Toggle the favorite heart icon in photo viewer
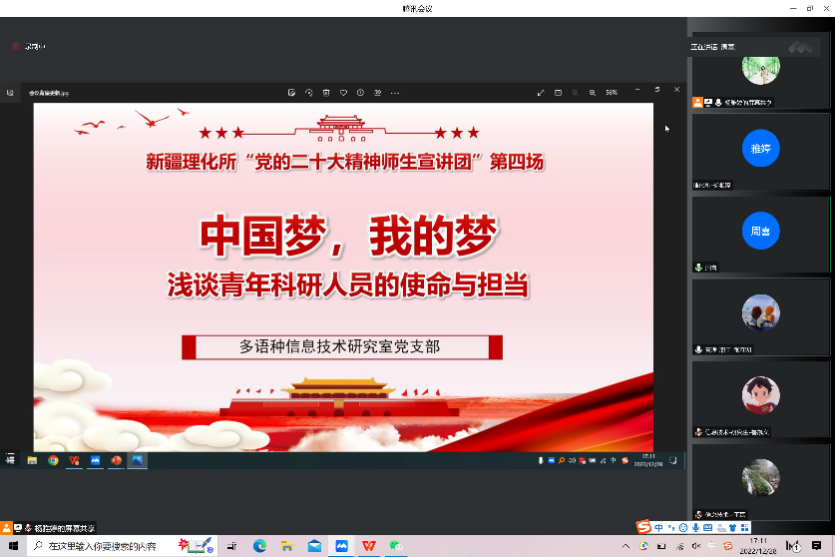This screenshot has height=557, width=835. click(343, 92)
